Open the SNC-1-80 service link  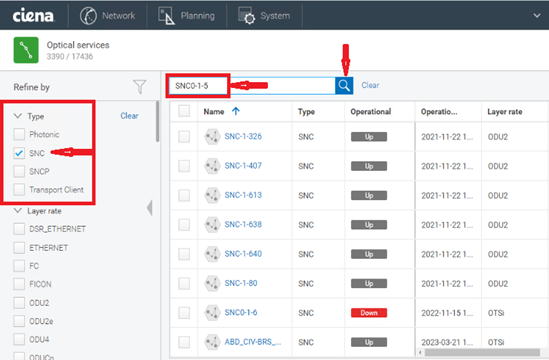[241, 283]
